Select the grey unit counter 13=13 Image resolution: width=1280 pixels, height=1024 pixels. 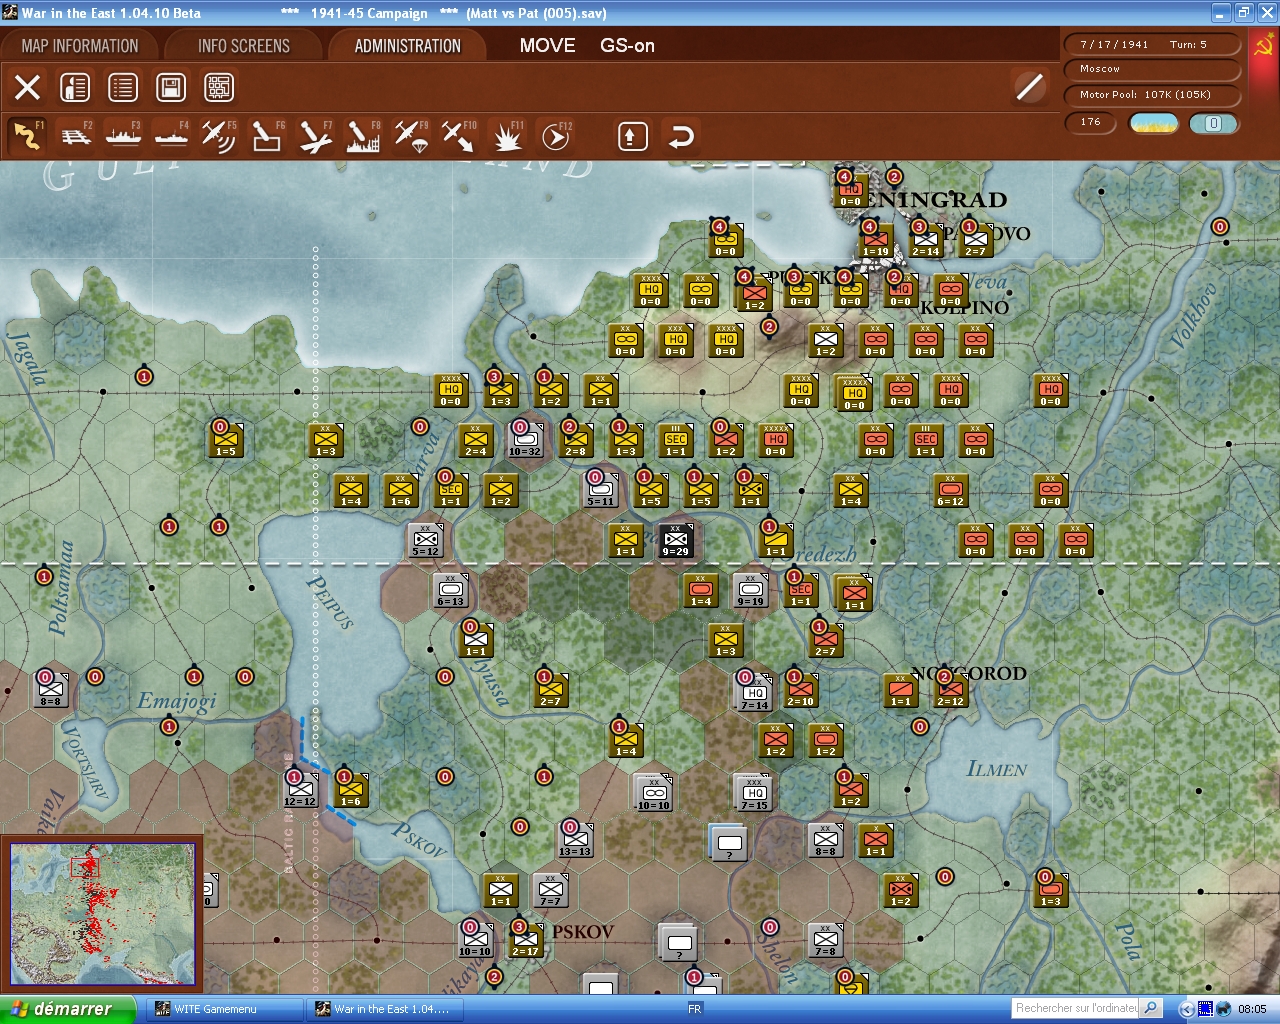click(x=575, y=841)
